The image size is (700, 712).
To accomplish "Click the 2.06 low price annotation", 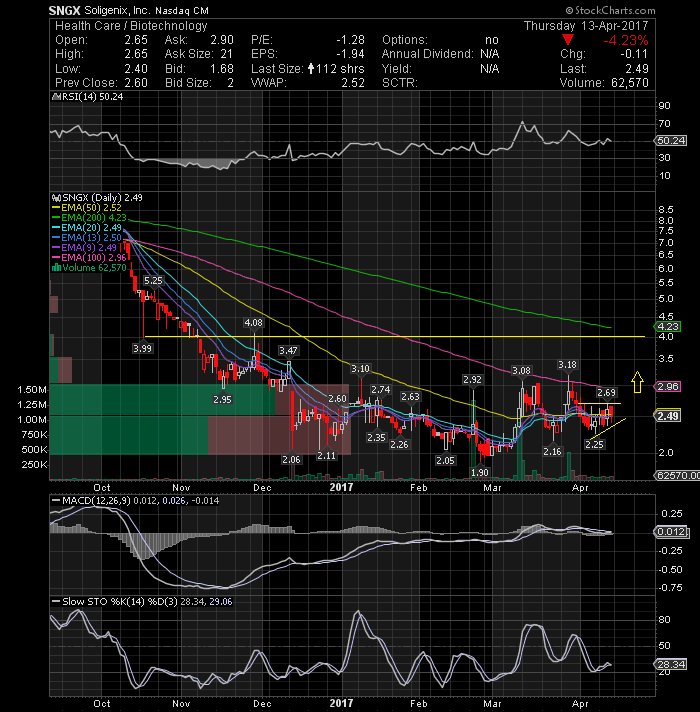I will (x=291, y=459).
